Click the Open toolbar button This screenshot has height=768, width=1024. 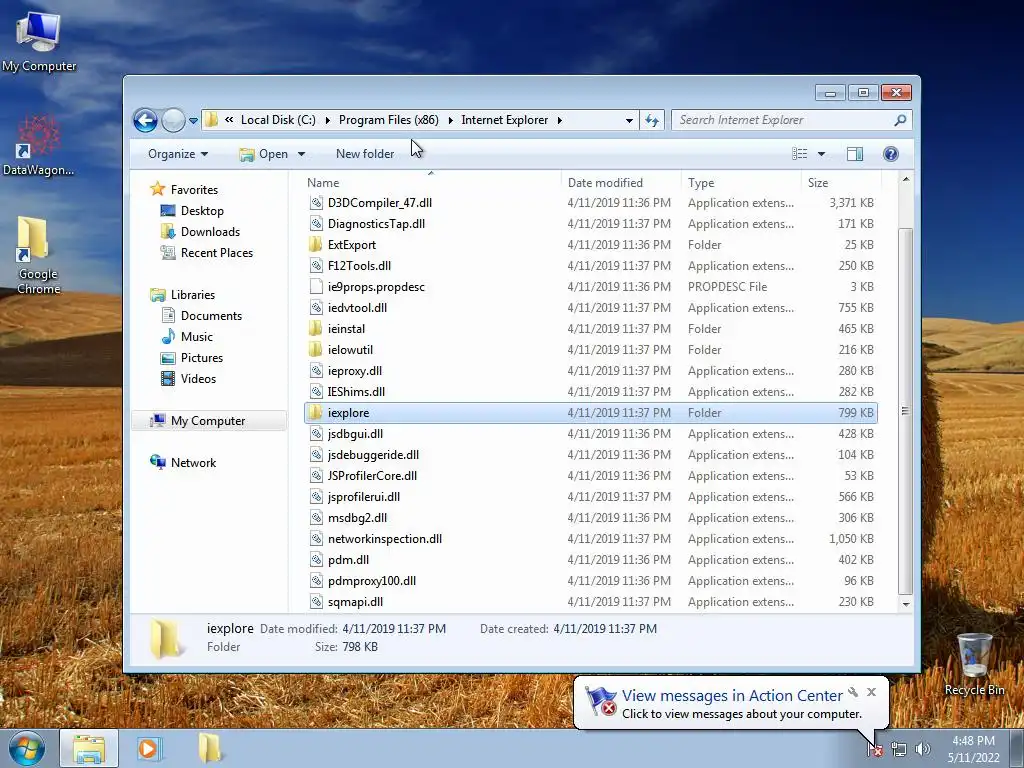[x=264, y=154]
